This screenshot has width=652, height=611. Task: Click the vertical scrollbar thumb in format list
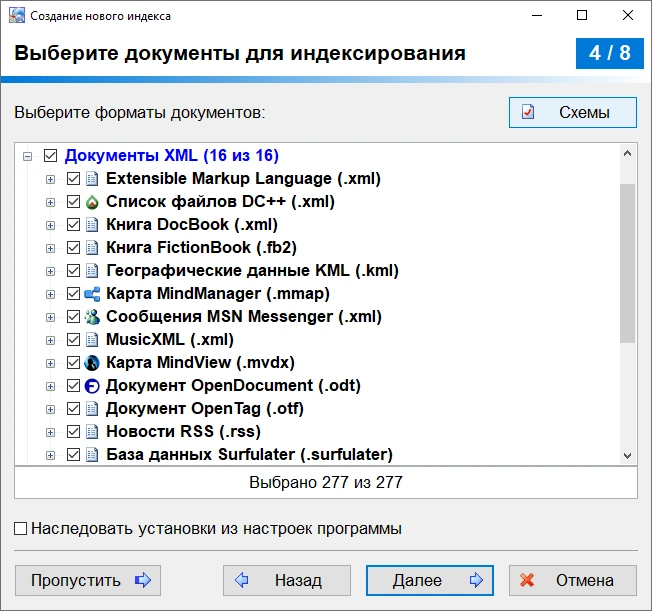pyautogui.click(x=627, y=263)
